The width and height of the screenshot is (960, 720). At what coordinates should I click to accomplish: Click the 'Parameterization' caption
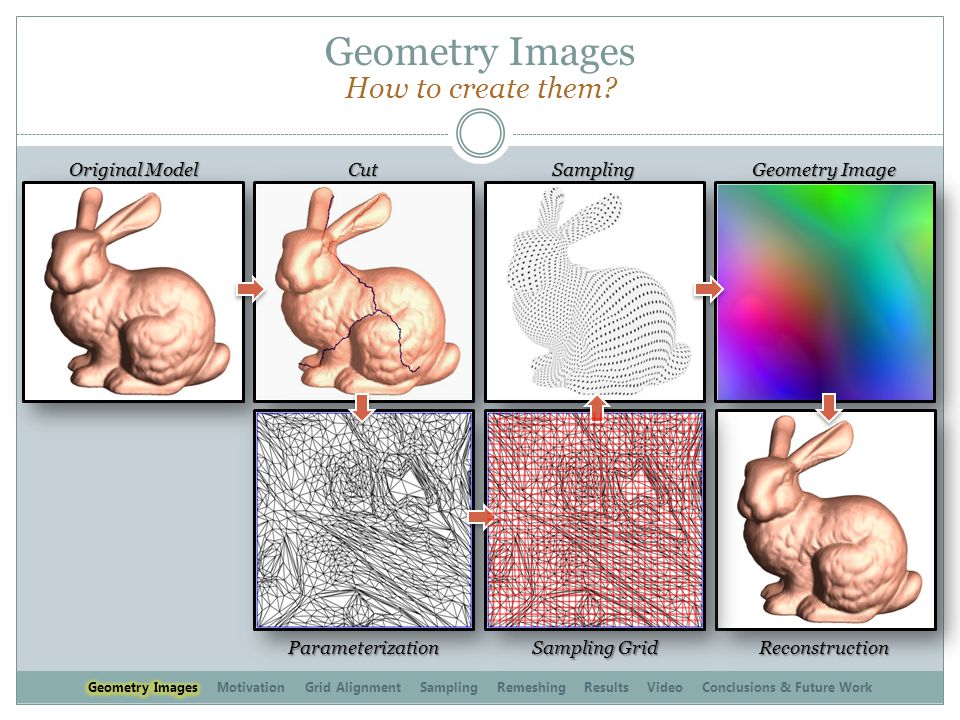(363, 648)
